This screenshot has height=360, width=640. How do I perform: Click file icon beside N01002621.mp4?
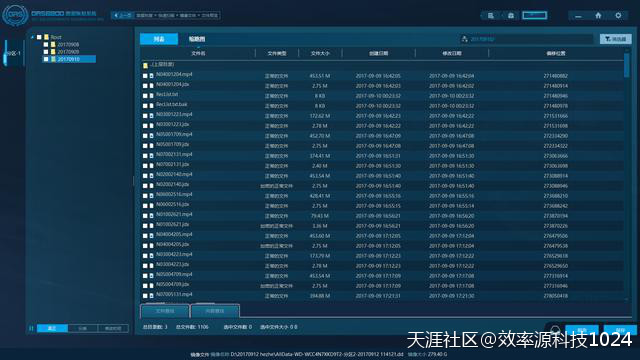tap(151, 216)
